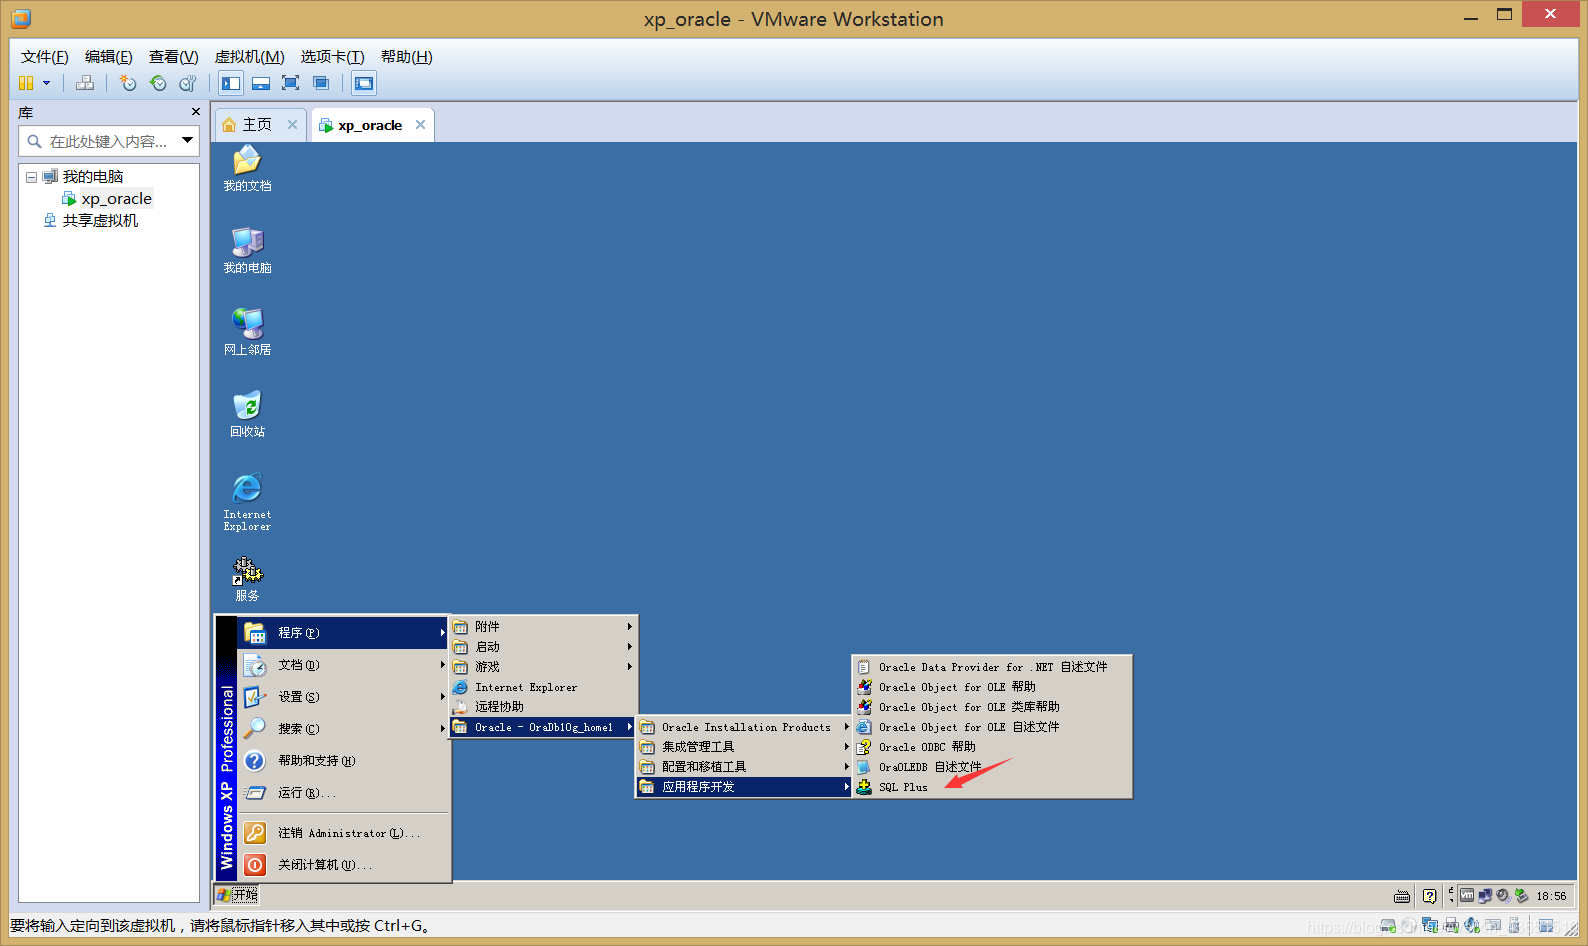Open the 虚拟机(M) menu
This screenshot has width=1588, height=946.
coord(250,57)
